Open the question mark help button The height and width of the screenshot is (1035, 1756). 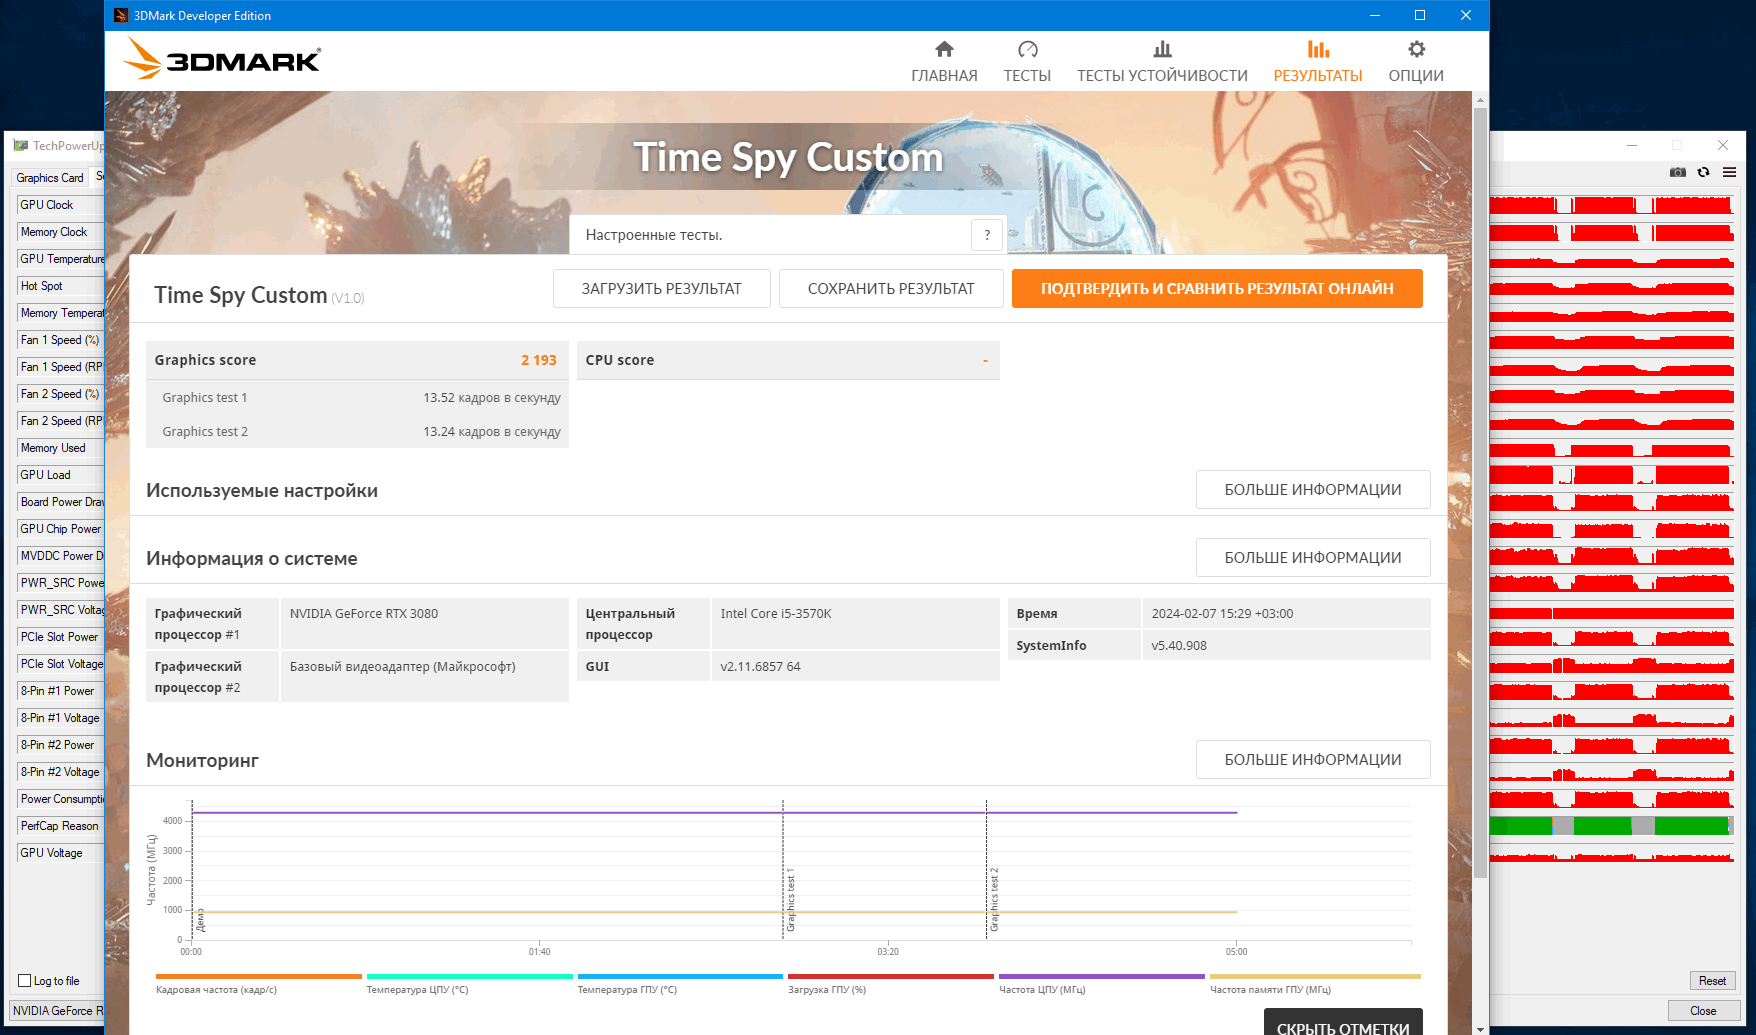coord(987,235)
